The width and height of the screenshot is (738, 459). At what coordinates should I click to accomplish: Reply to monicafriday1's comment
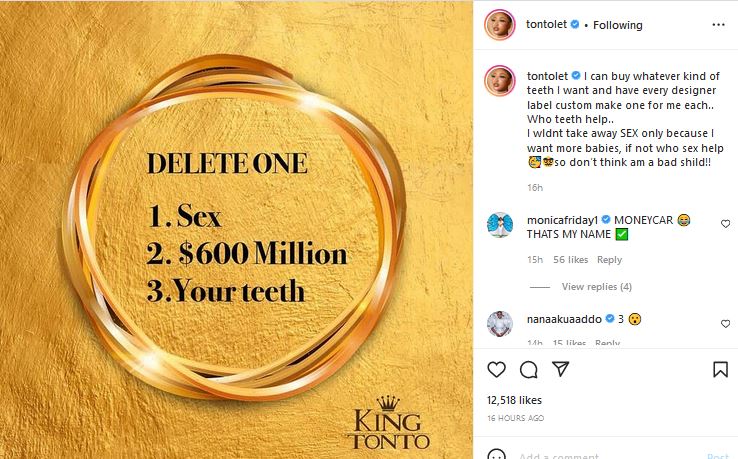tap(609, 260)
